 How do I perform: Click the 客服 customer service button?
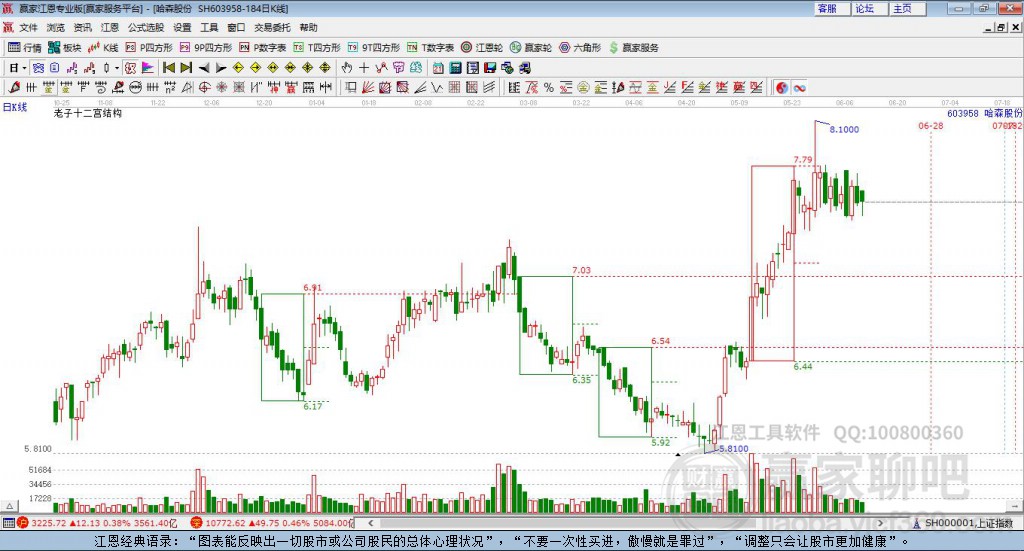coord(833,8)
